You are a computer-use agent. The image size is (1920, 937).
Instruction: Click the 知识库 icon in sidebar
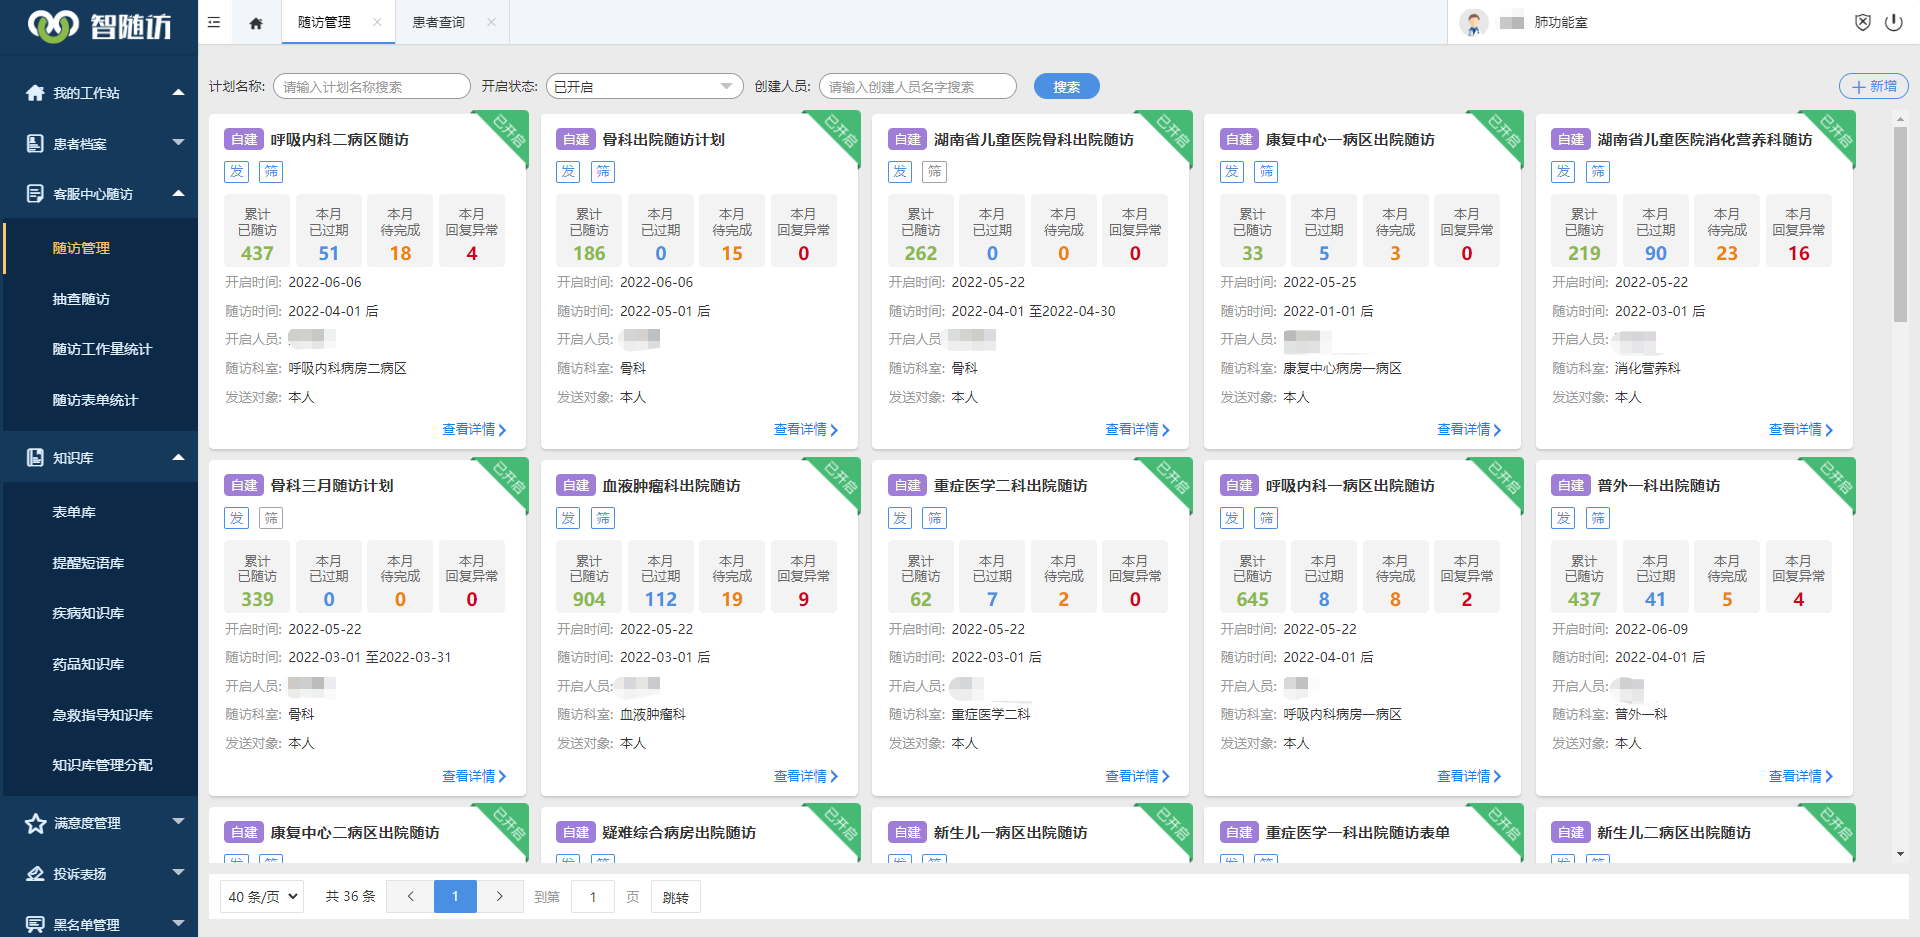[35, 458]
